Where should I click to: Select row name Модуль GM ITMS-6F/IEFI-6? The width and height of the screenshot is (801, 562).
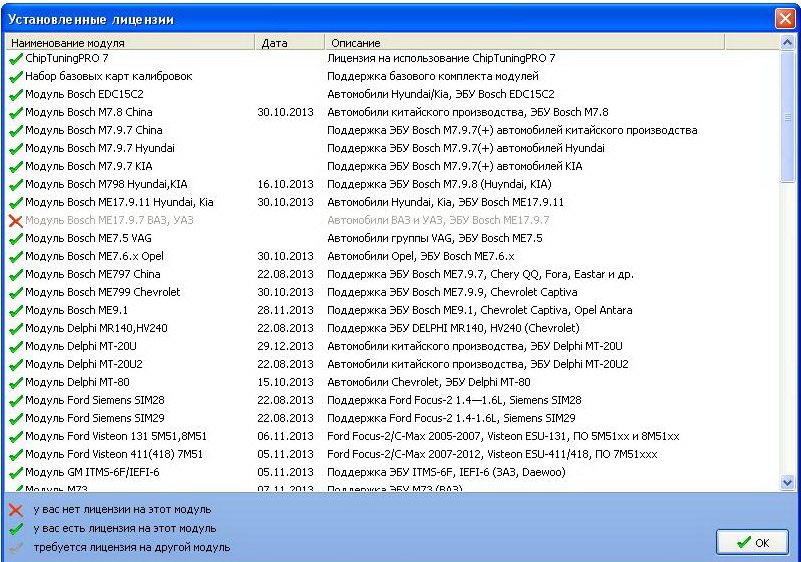pos(92,472)
